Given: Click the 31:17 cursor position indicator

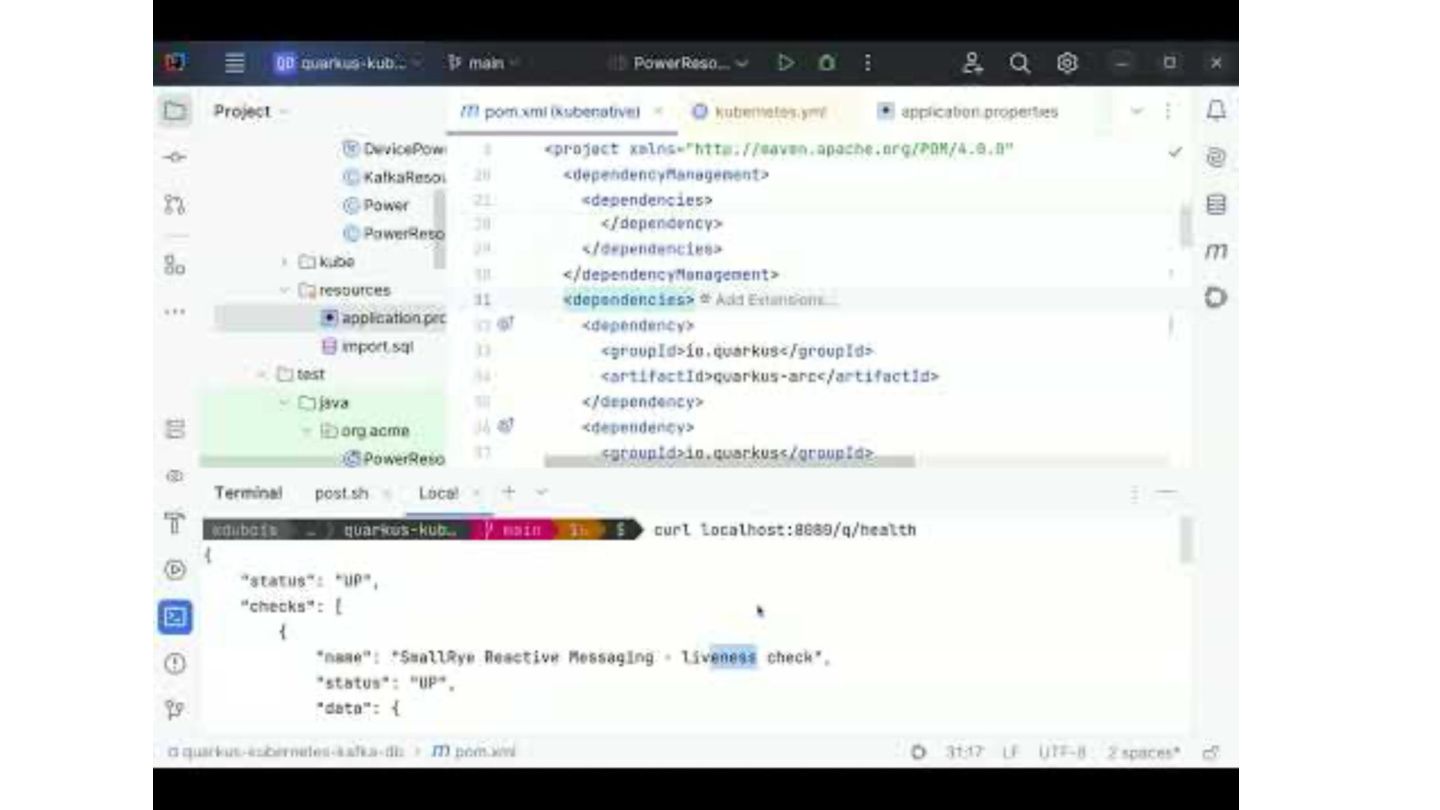Looking at the screenshot, I should (963, 751).
